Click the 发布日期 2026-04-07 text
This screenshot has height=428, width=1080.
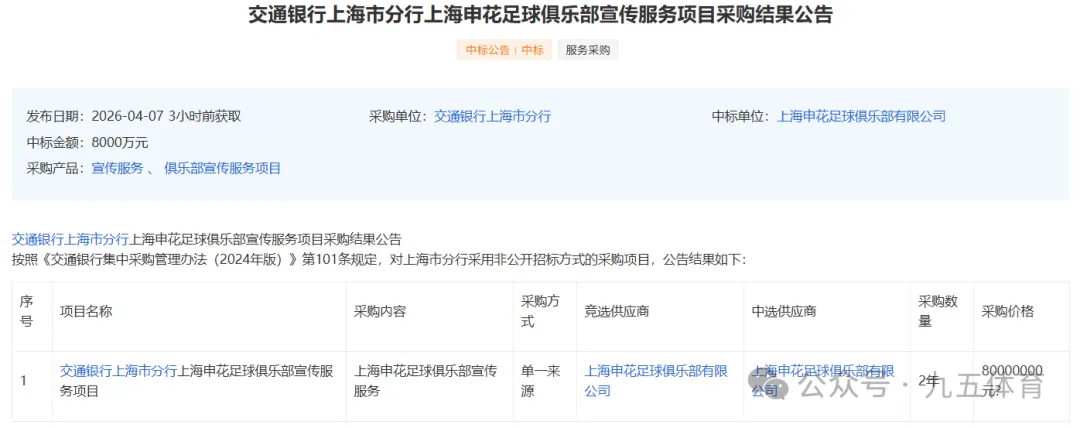[x=134, y=116]
